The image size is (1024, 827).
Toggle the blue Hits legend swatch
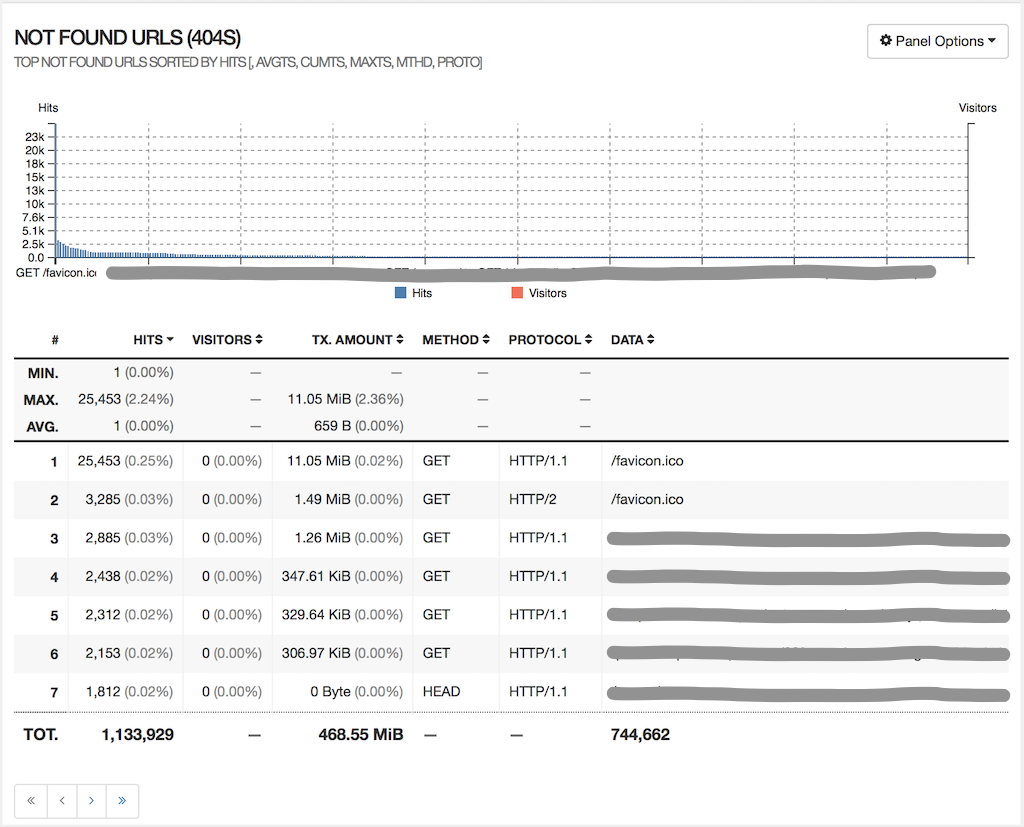(401, 293)
